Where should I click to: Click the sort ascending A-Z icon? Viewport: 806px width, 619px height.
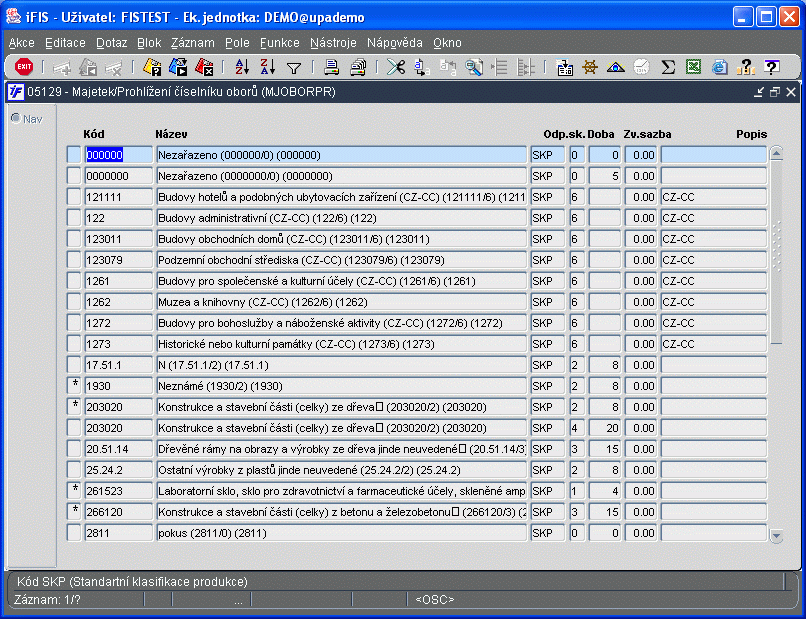pos(241,68)
